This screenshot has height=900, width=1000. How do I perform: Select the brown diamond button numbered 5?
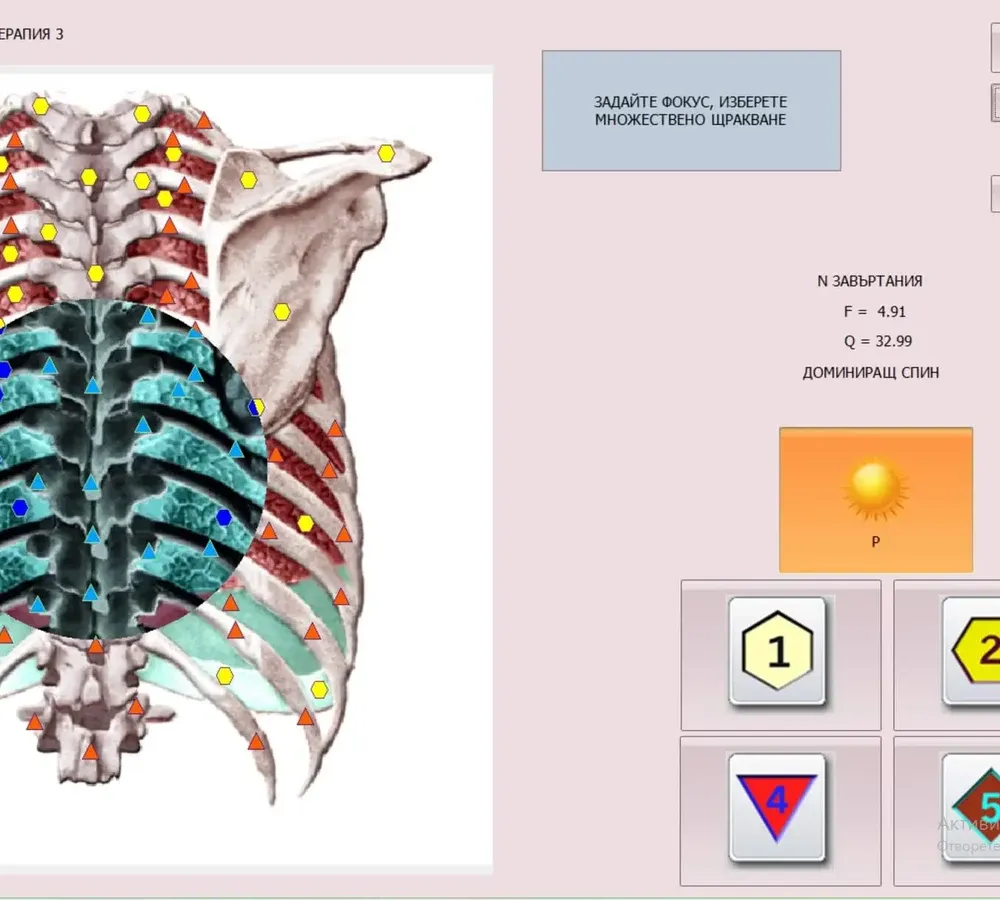(971, 808)
